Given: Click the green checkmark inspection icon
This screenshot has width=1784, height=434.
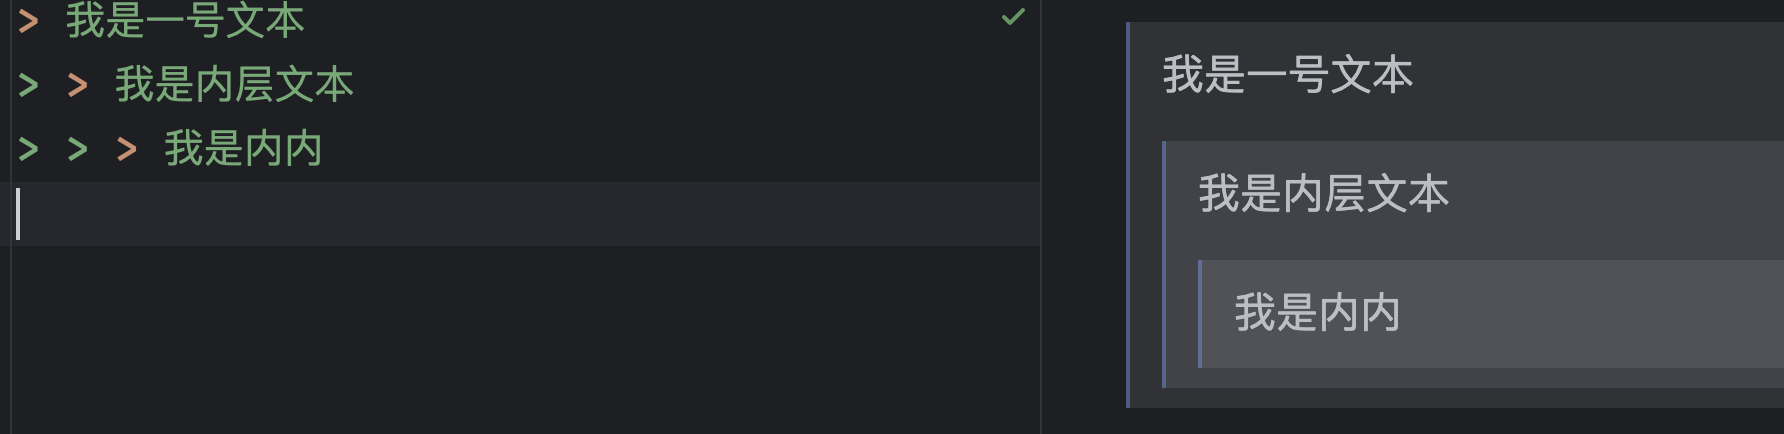Looking at the screenshot, I should coord(1013,17).
